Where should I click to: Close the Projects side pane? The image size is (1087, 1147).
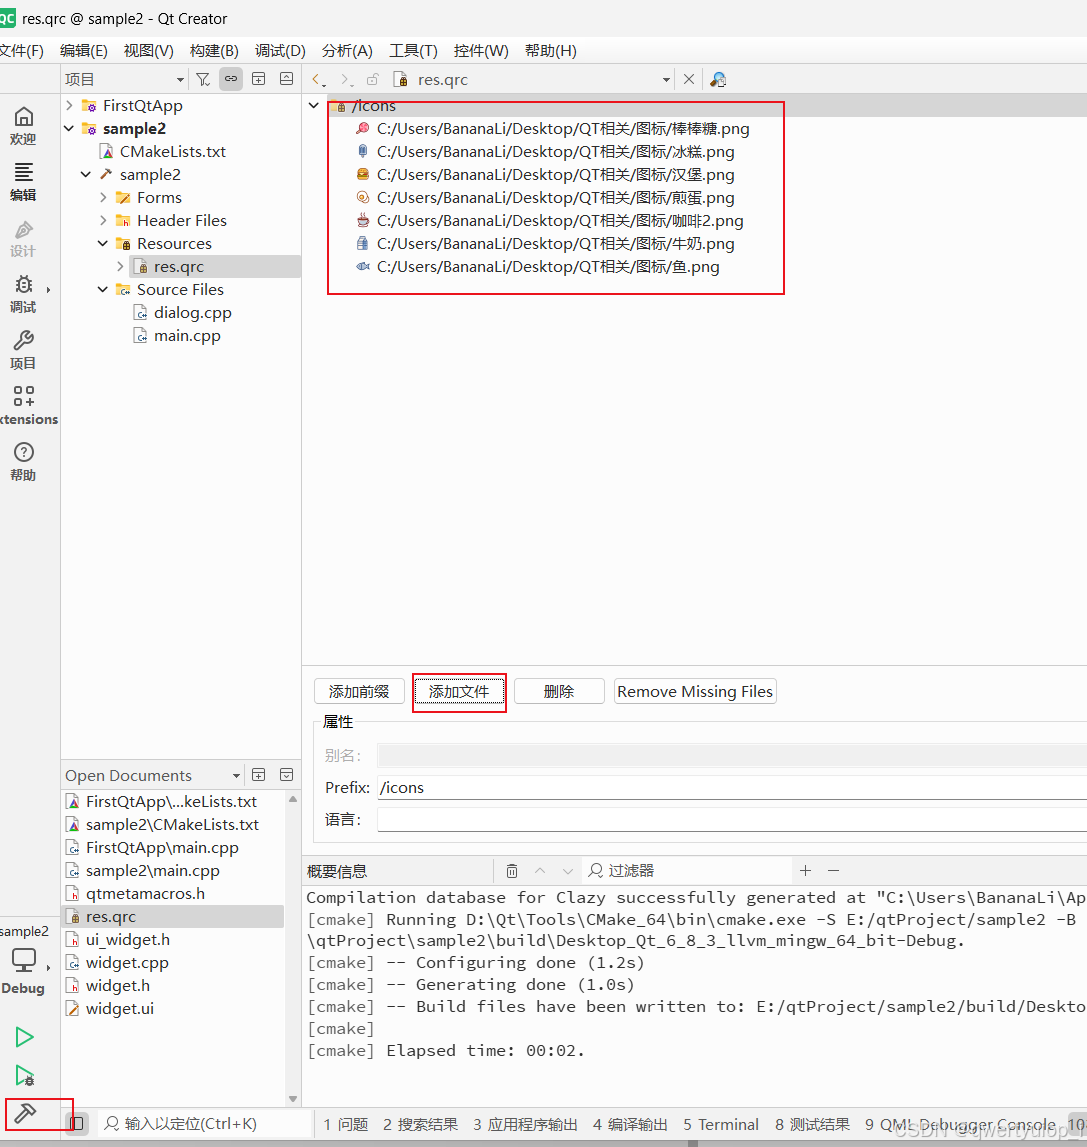point(287,79)
